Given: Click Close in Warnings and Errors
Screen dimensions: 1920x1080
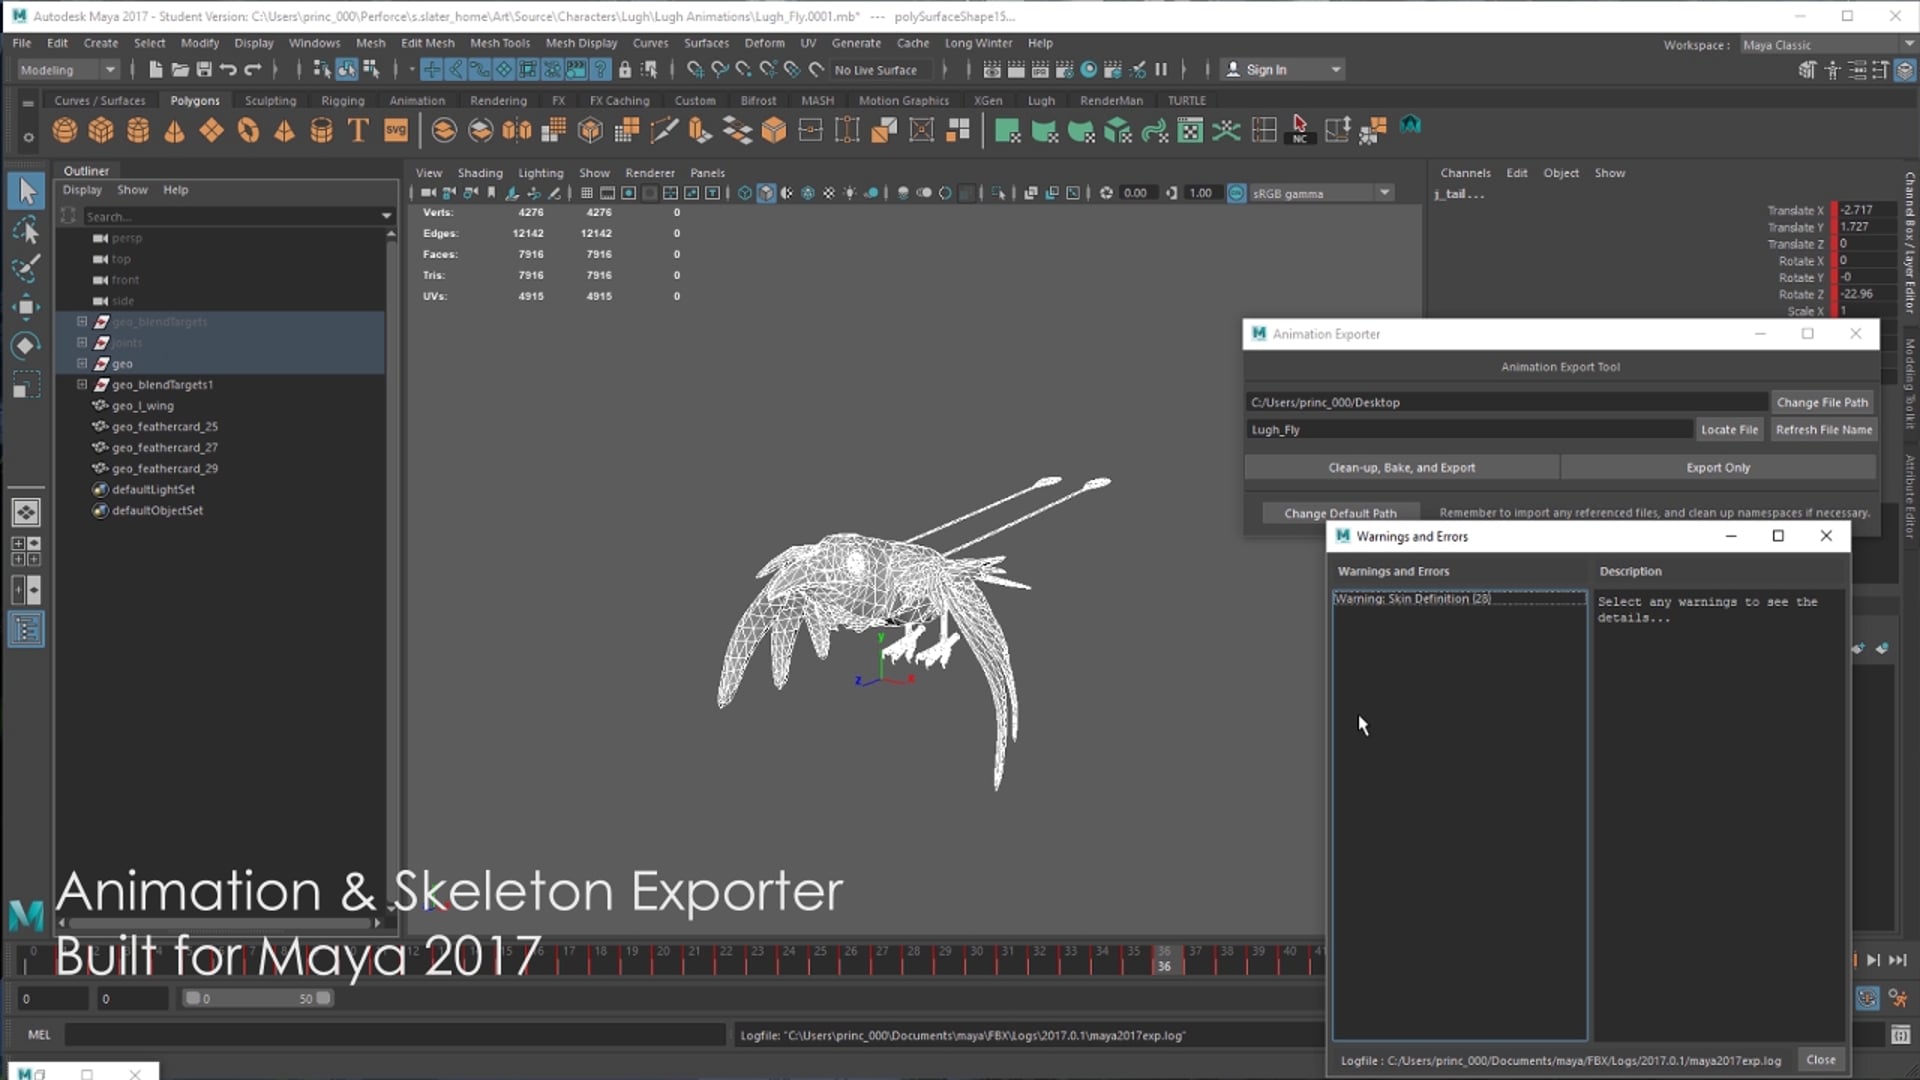Looking at the screenshot, I should click(1820, 1060).
